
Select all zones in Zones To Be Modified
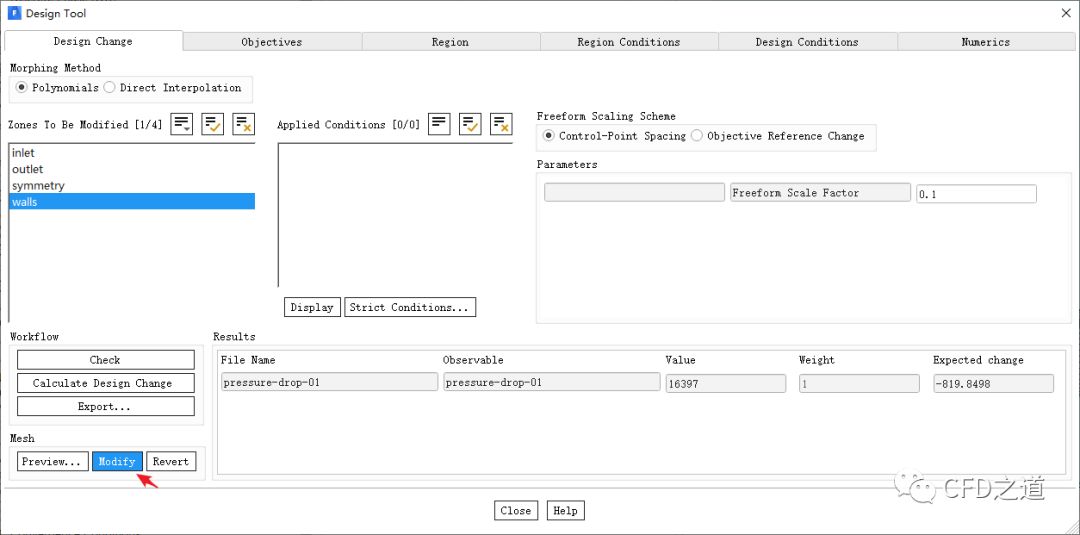tap(212, 125)
